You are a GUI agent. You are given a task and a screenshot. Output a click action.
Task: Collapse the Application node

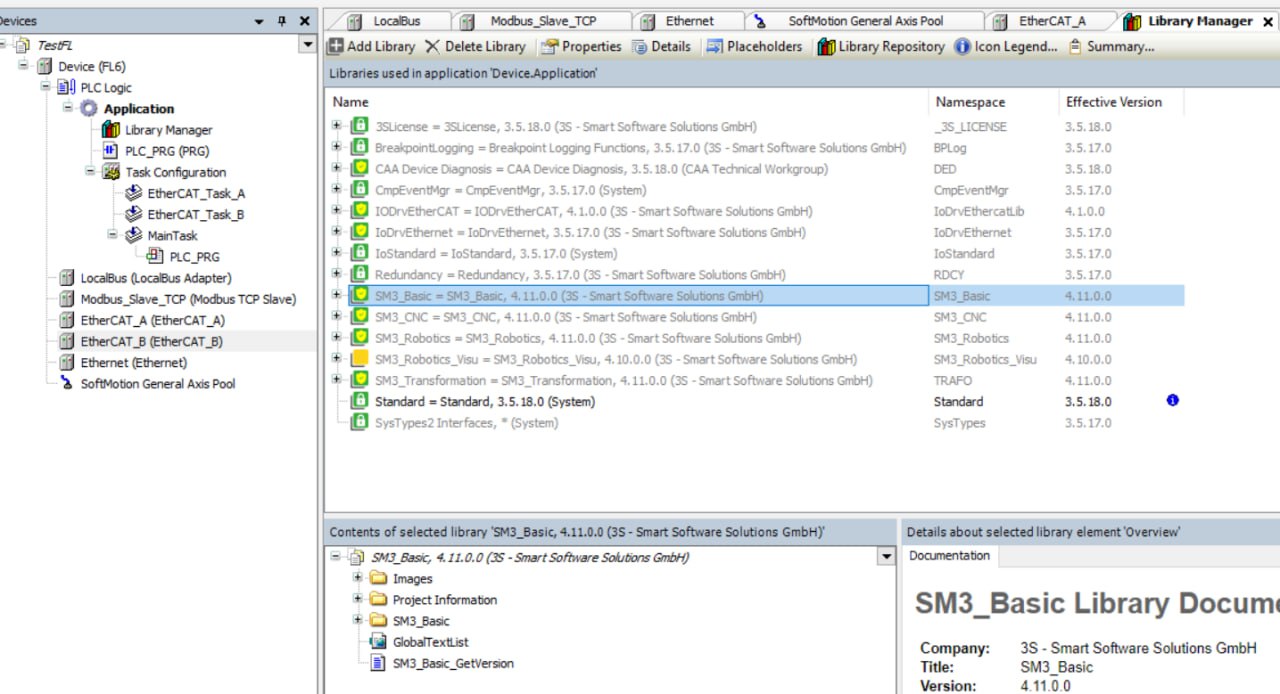click(68, 108)
